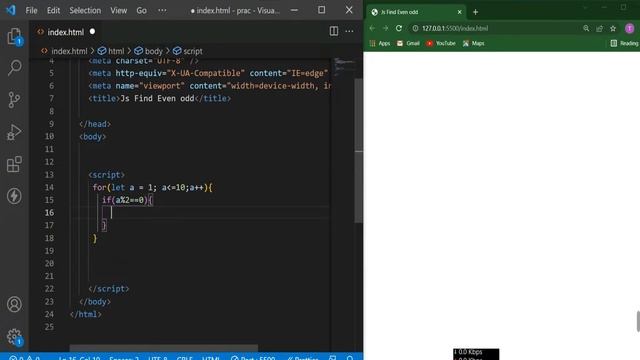Open the YouTube bookmark
640x360 pixels.
click(441, 43)
